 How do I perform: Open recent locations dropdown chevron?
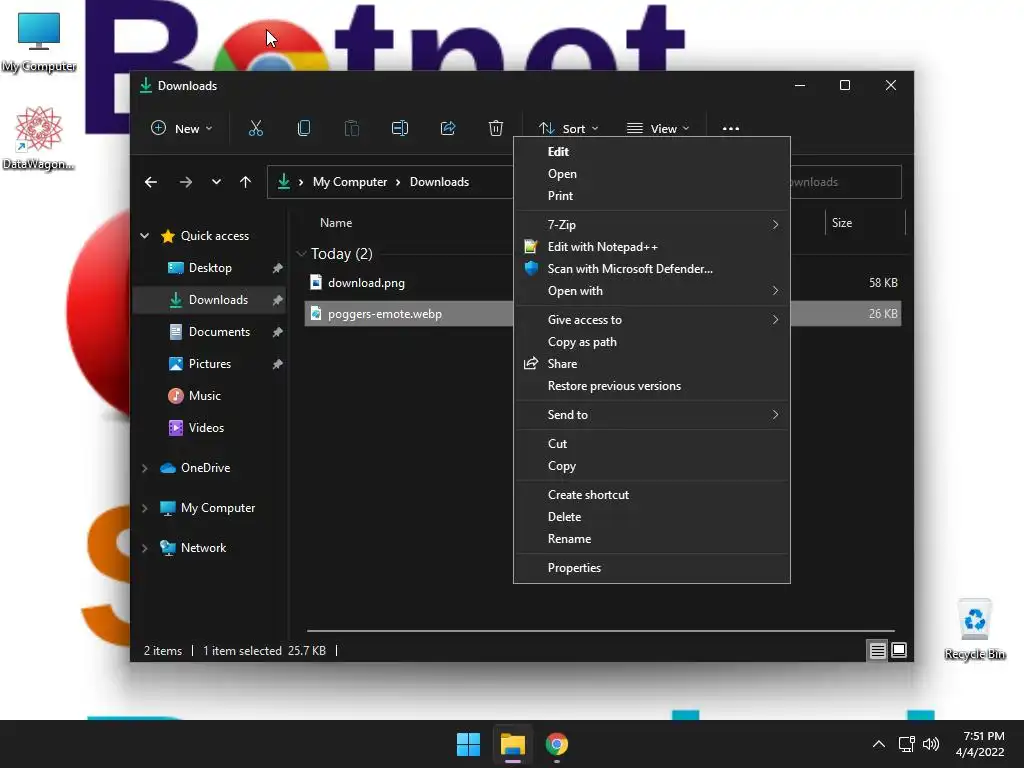[x=216, y=182]
